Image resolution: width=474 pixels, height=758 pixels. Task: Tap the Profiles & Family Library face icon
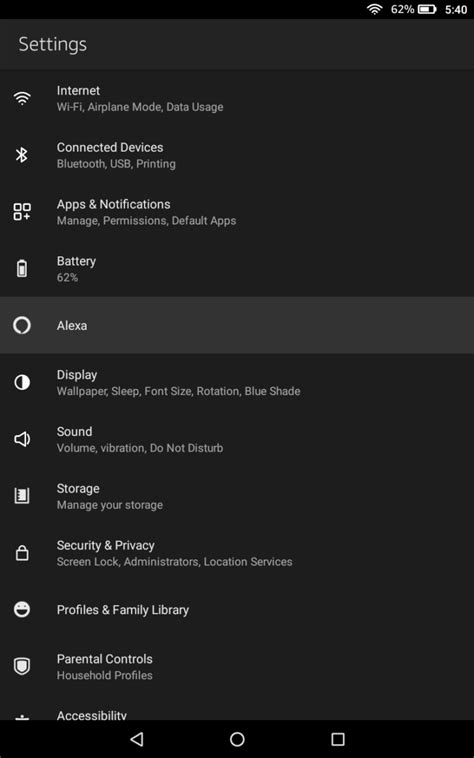[22, 610]
